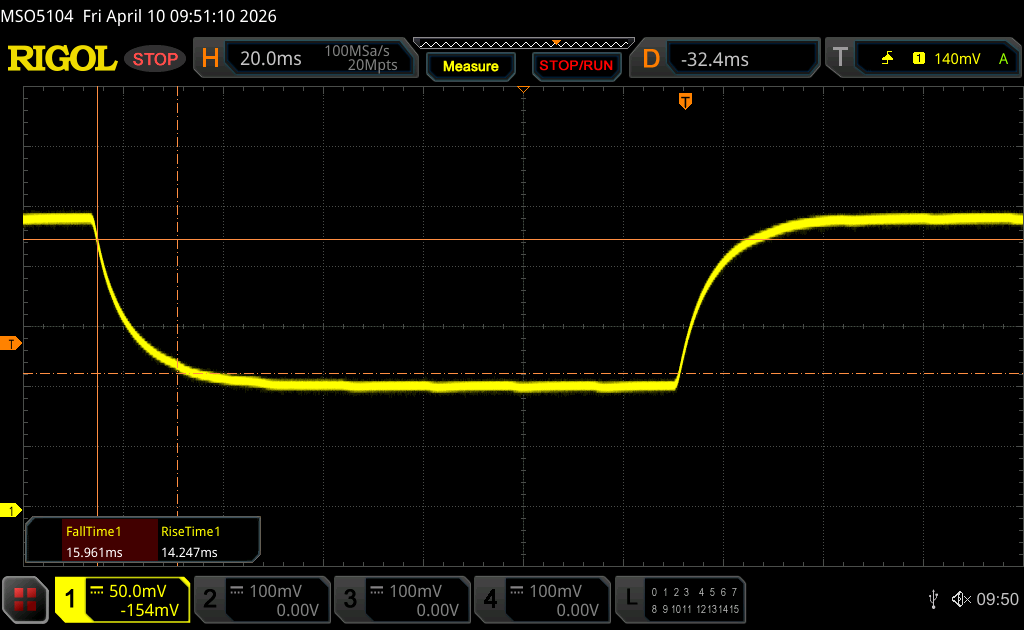Open the function navigation grid icon
This screenshot has width=1024, height=630.
point(25,599)
